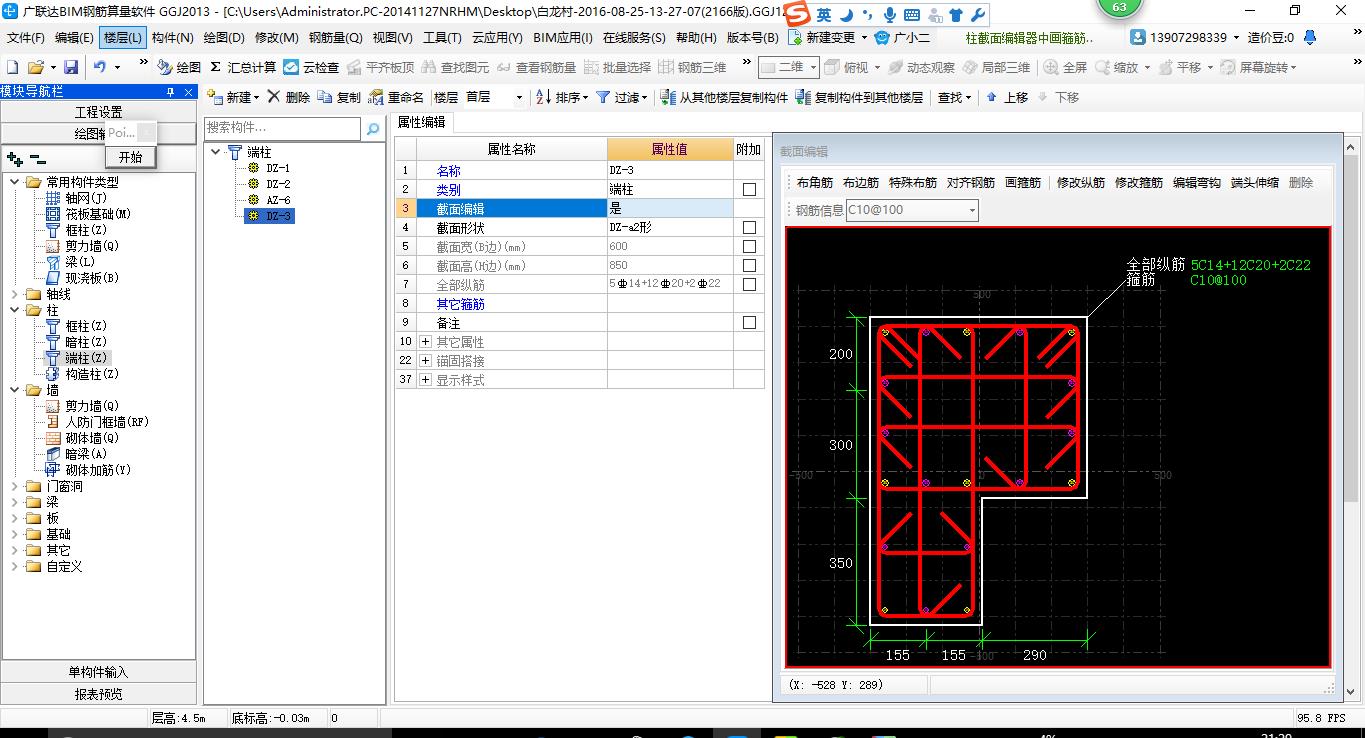Open the 新建 dropdown arrow
Screen dimensions: 1365x738
pos(257,98)
